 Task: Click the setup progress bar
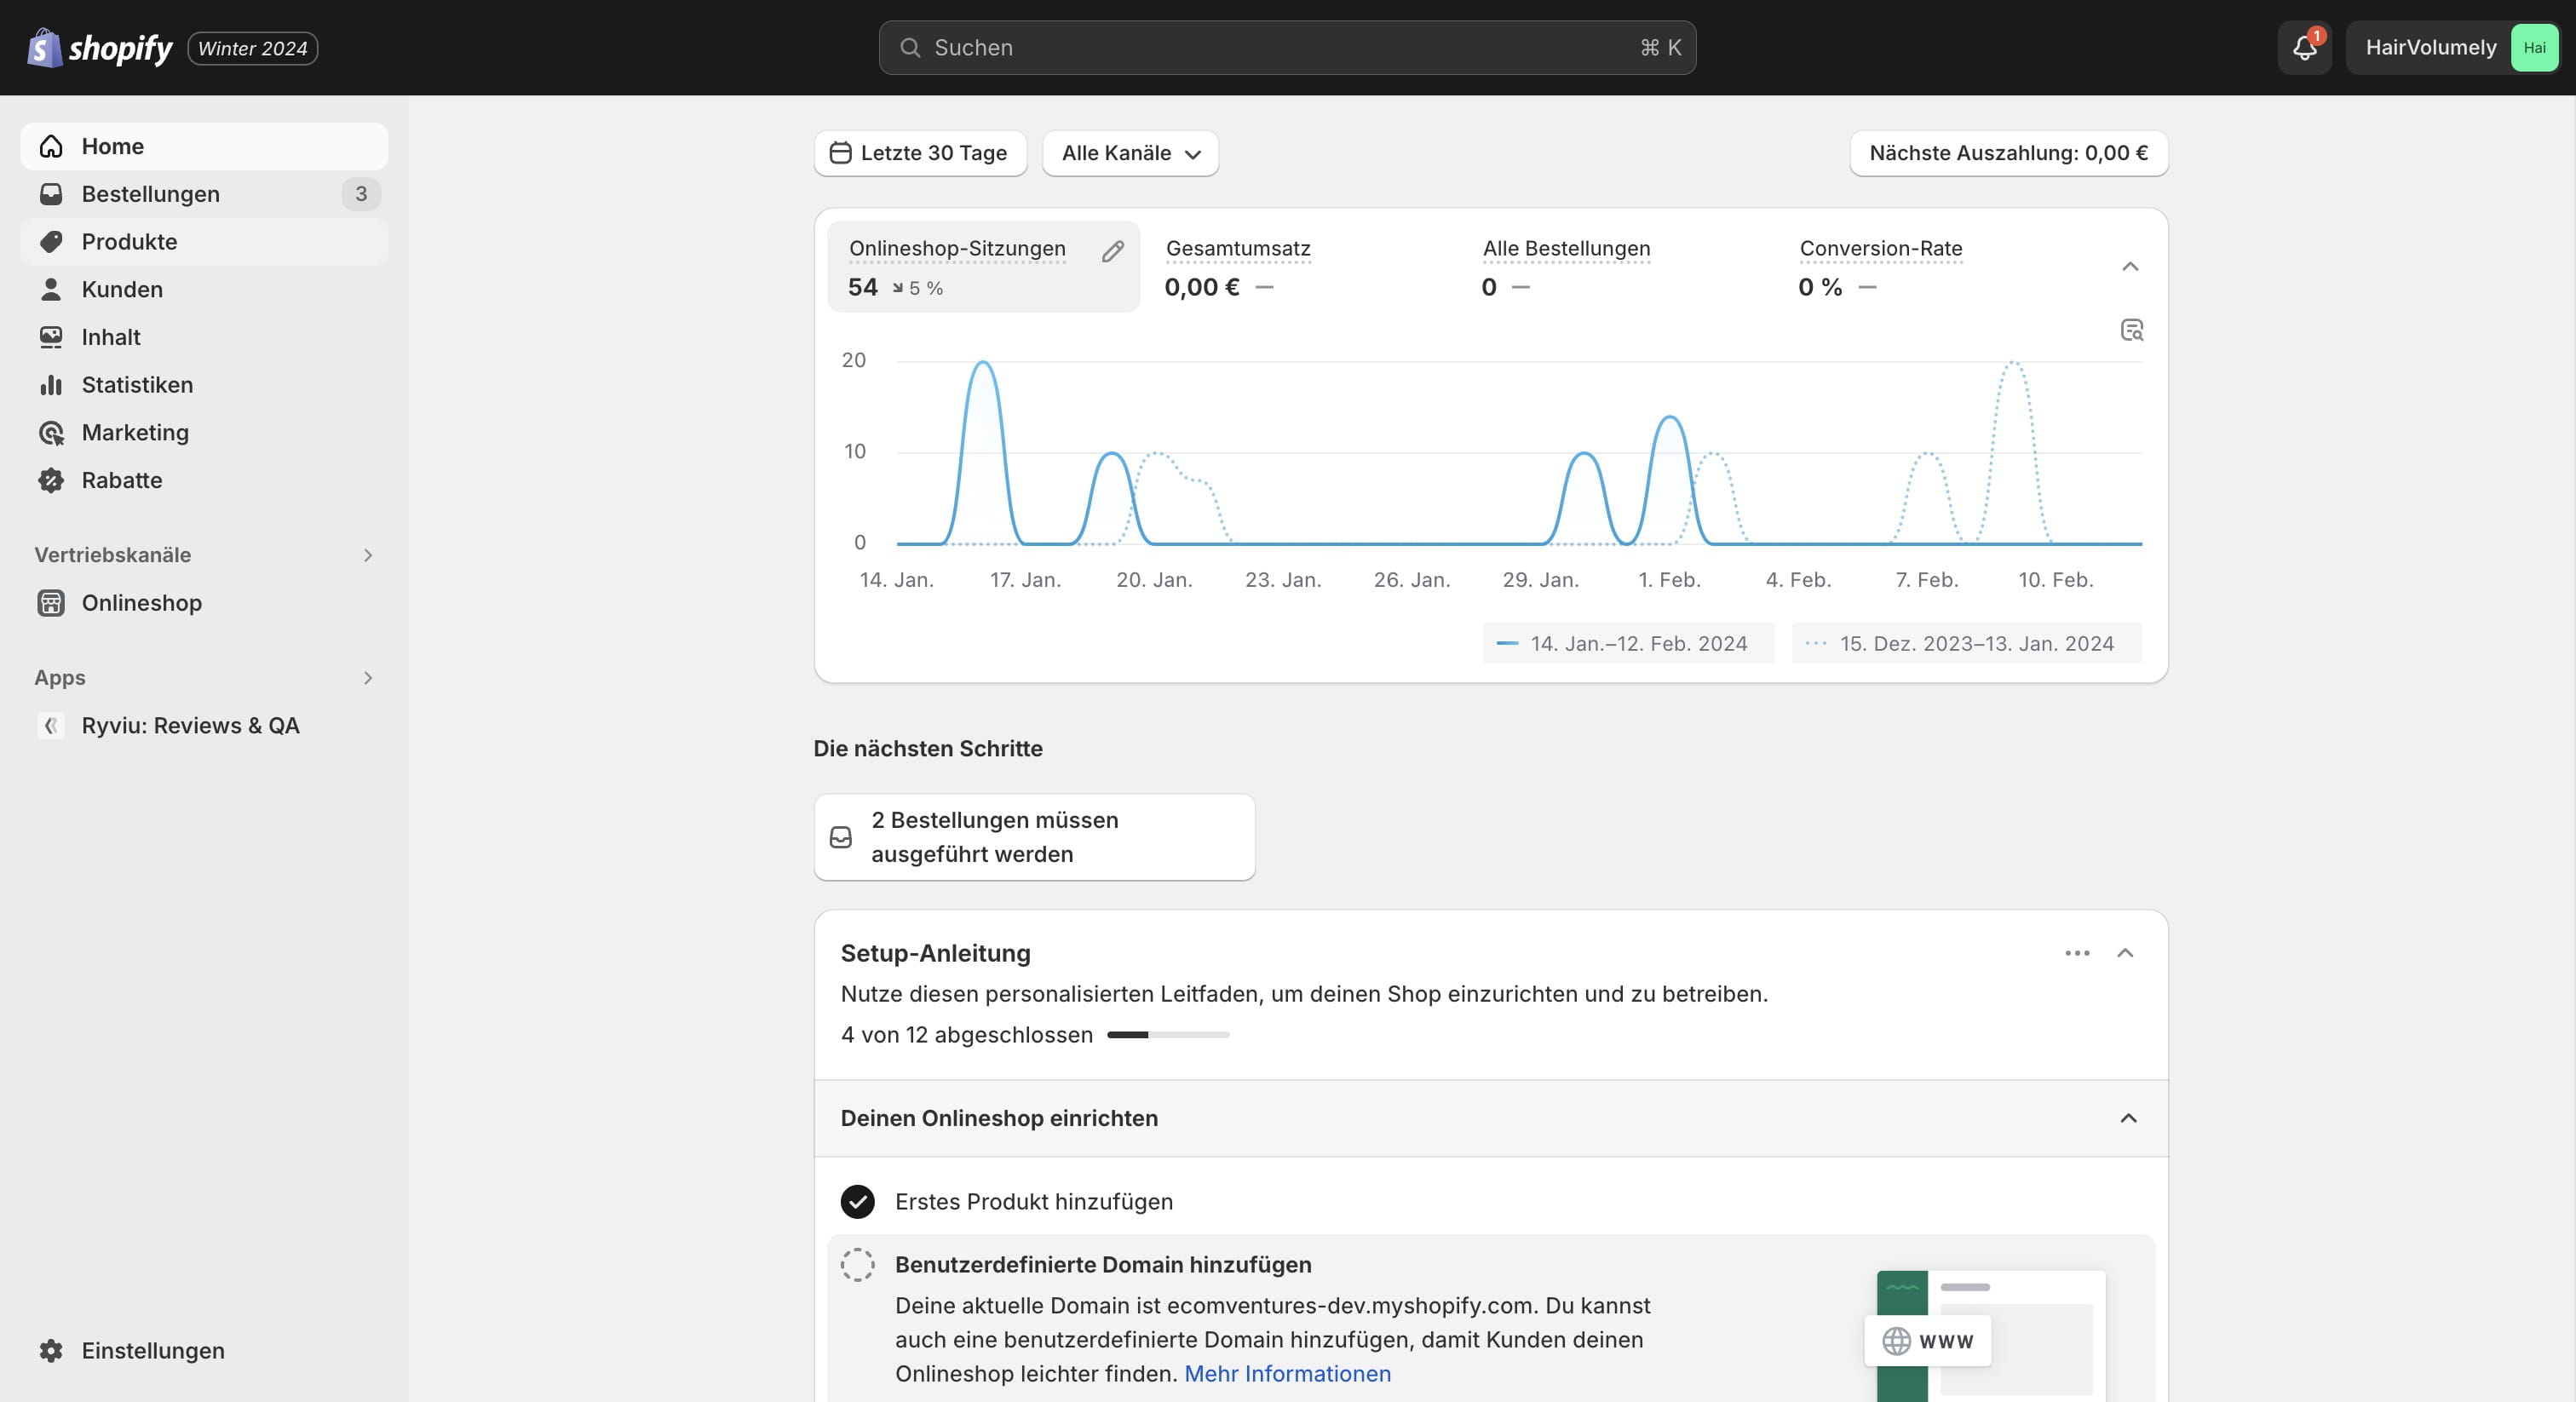tap(1168, 1035)
